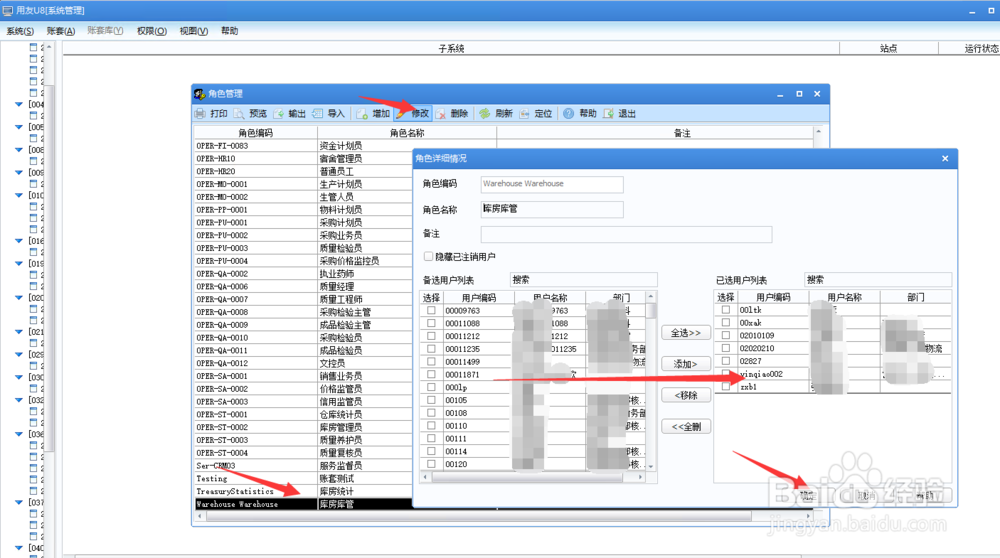
Task: Click the 全选>> button
Action: (x=686, y=333)
